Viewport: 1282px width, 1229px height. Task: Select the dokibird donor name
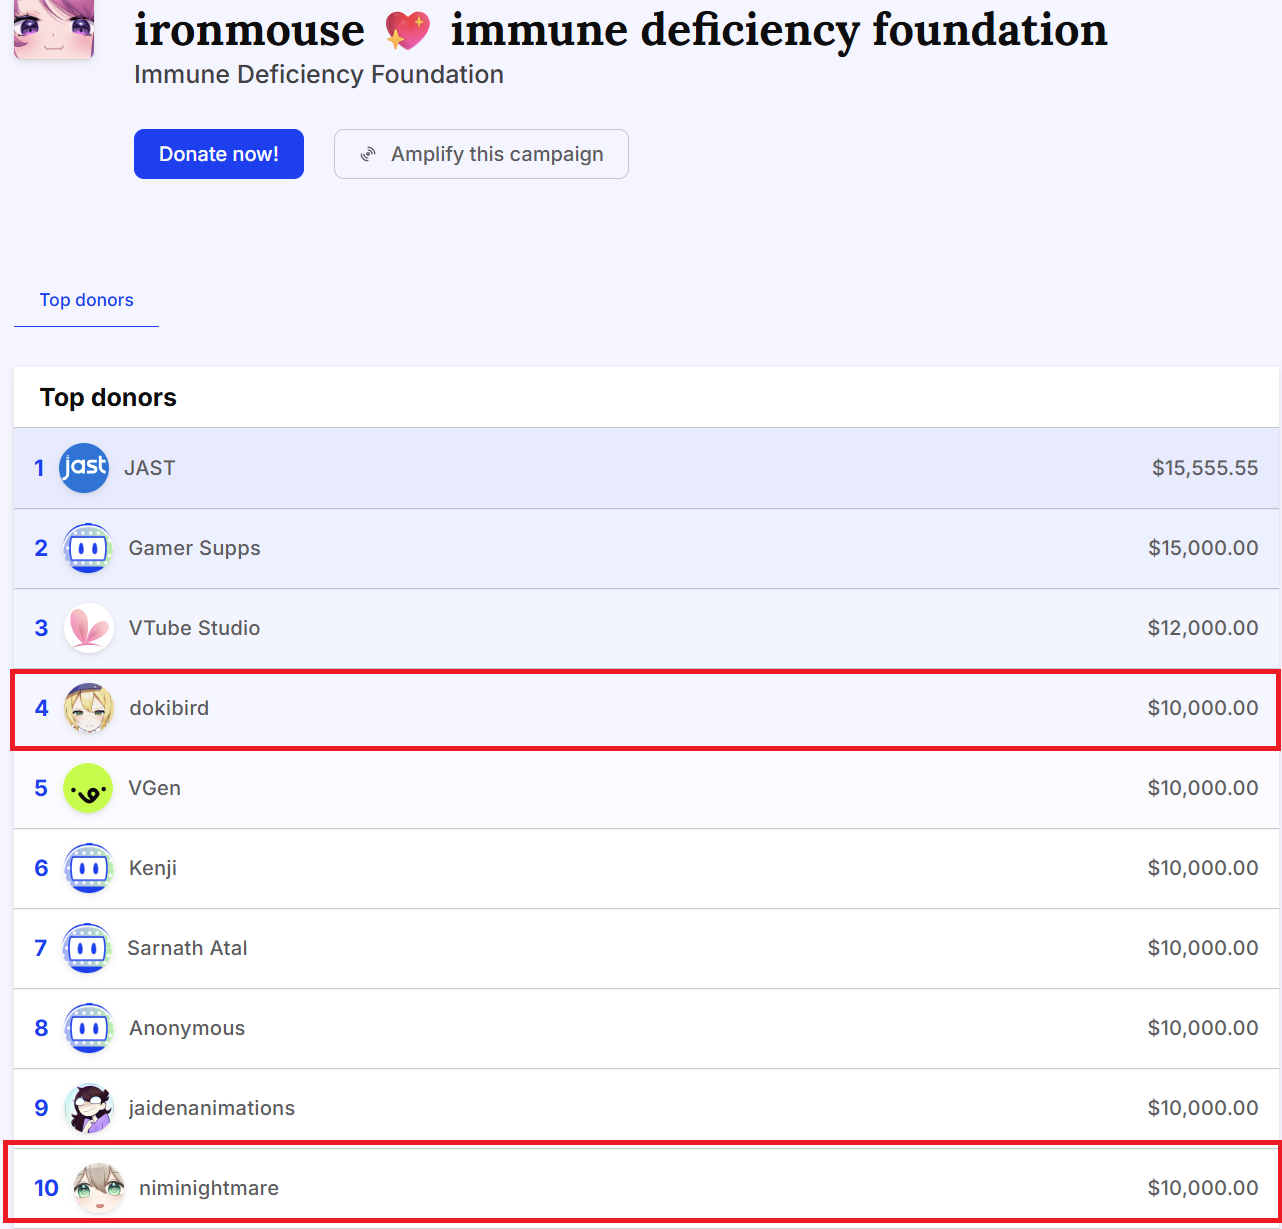(x=169, y=708)
